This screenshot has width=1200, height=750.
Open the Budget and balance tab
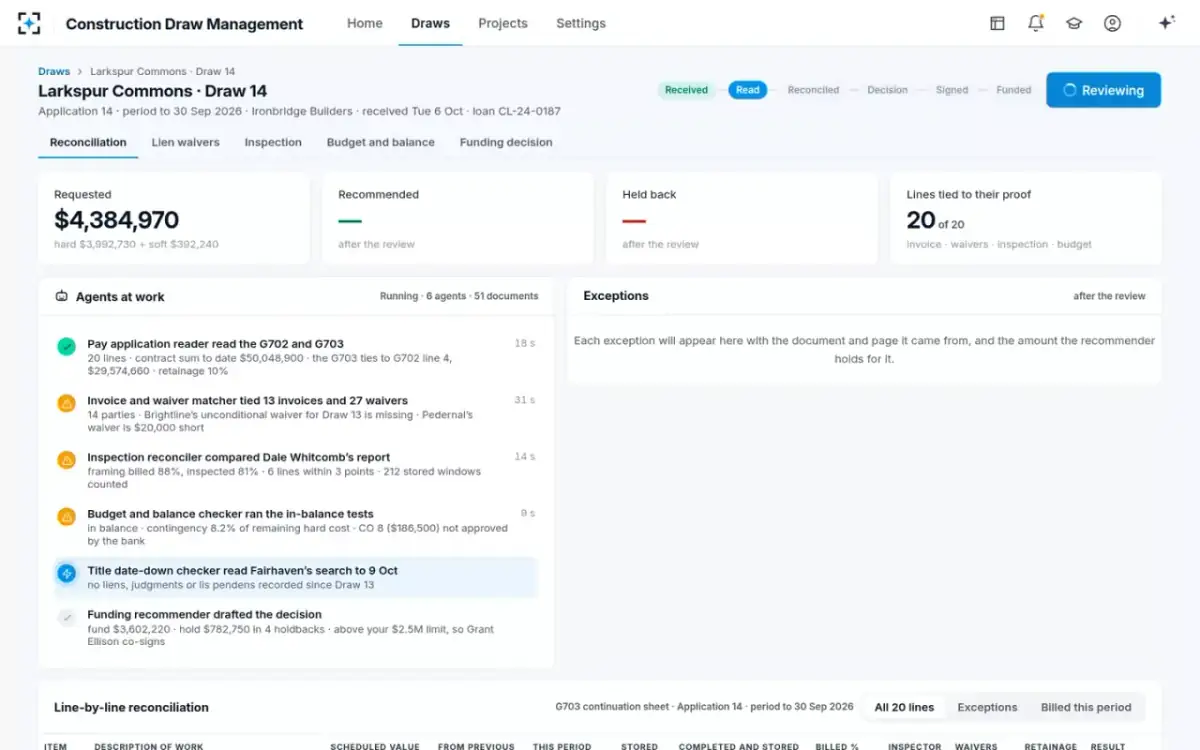pos(381,142)
